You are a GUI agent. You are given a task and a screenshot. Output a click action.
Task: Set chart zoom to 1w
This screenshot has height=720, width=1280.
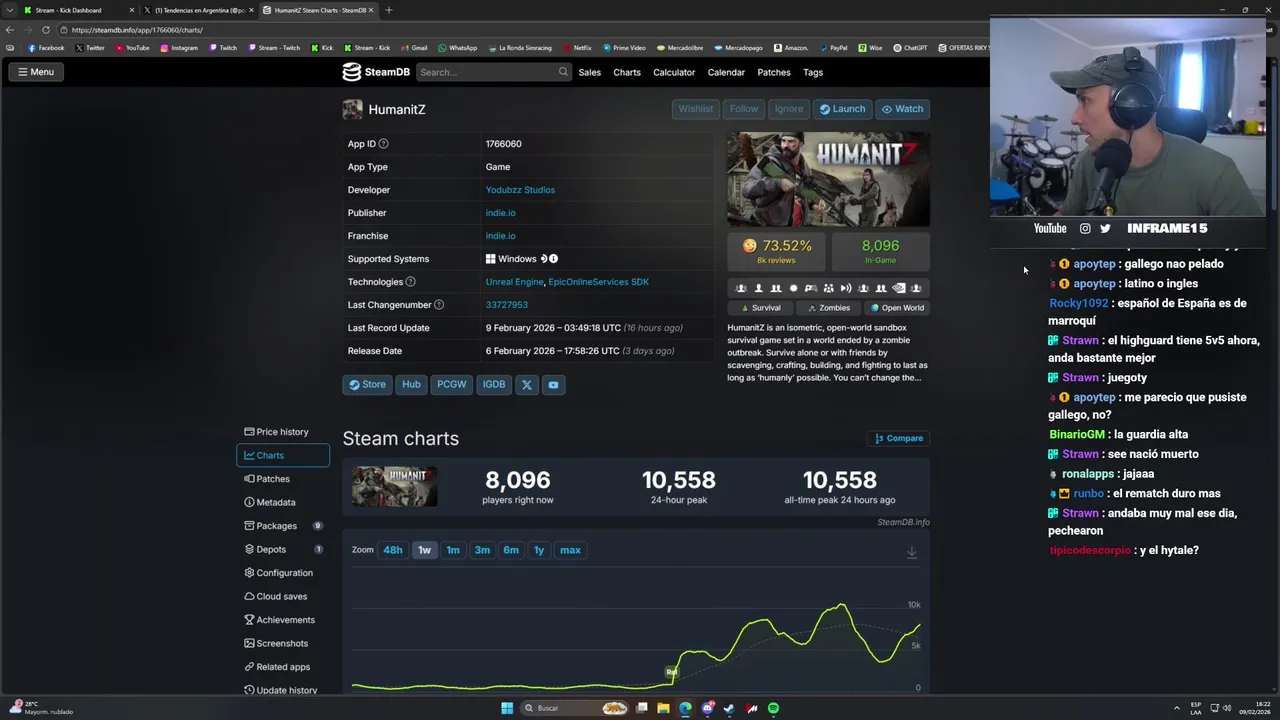click(x=424, y=550)
